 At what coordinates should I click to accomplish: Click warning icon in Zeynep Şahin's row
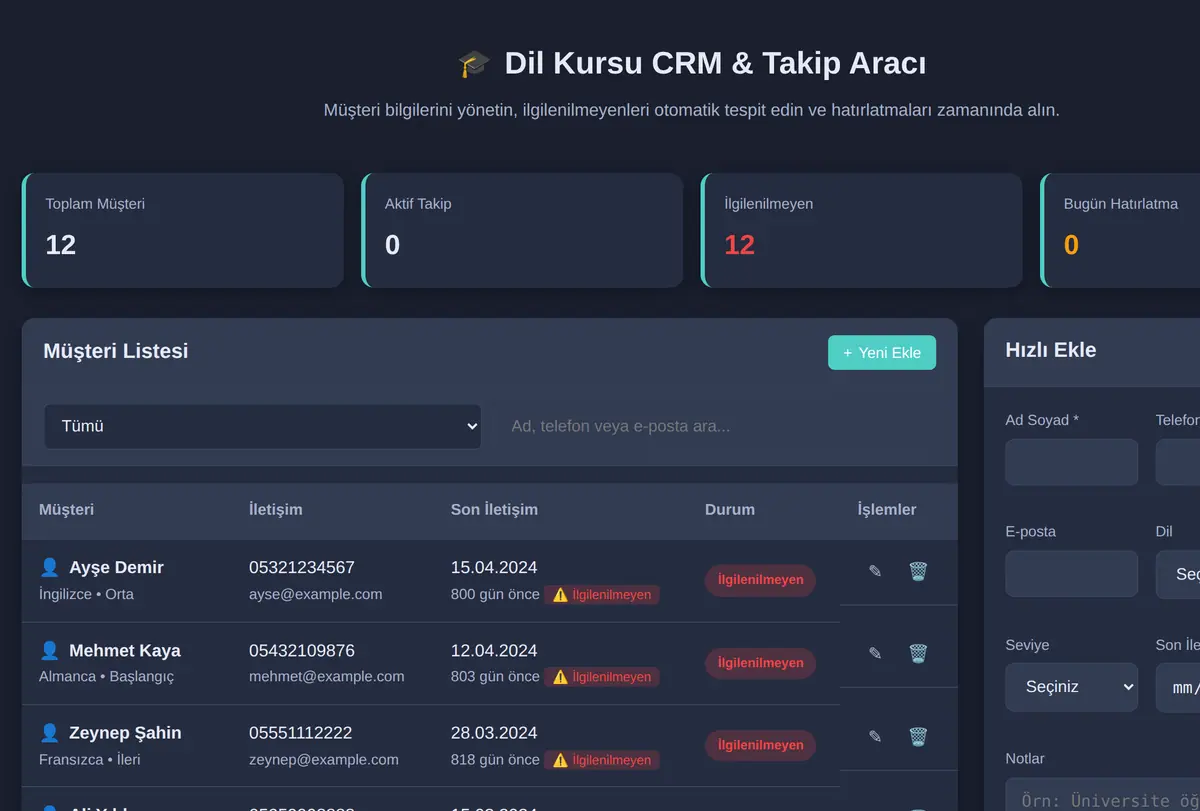pyautogui.click(x=560, y=760)
